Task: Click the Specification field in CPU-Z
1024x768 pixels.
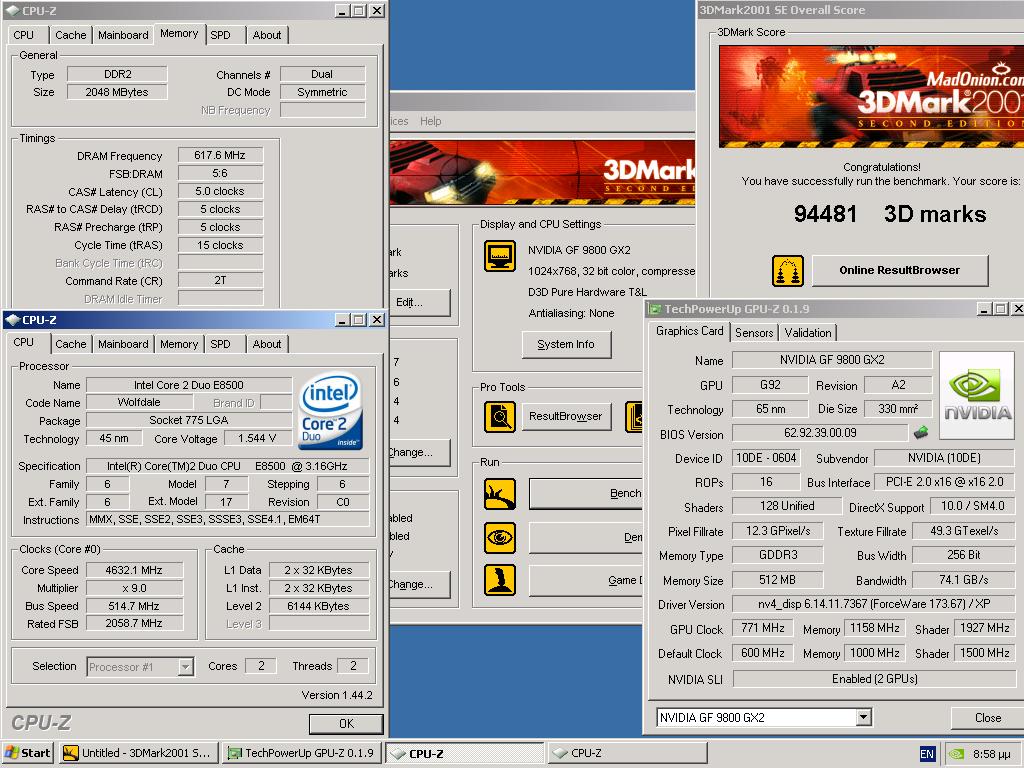Action: [x=228, y=466]
